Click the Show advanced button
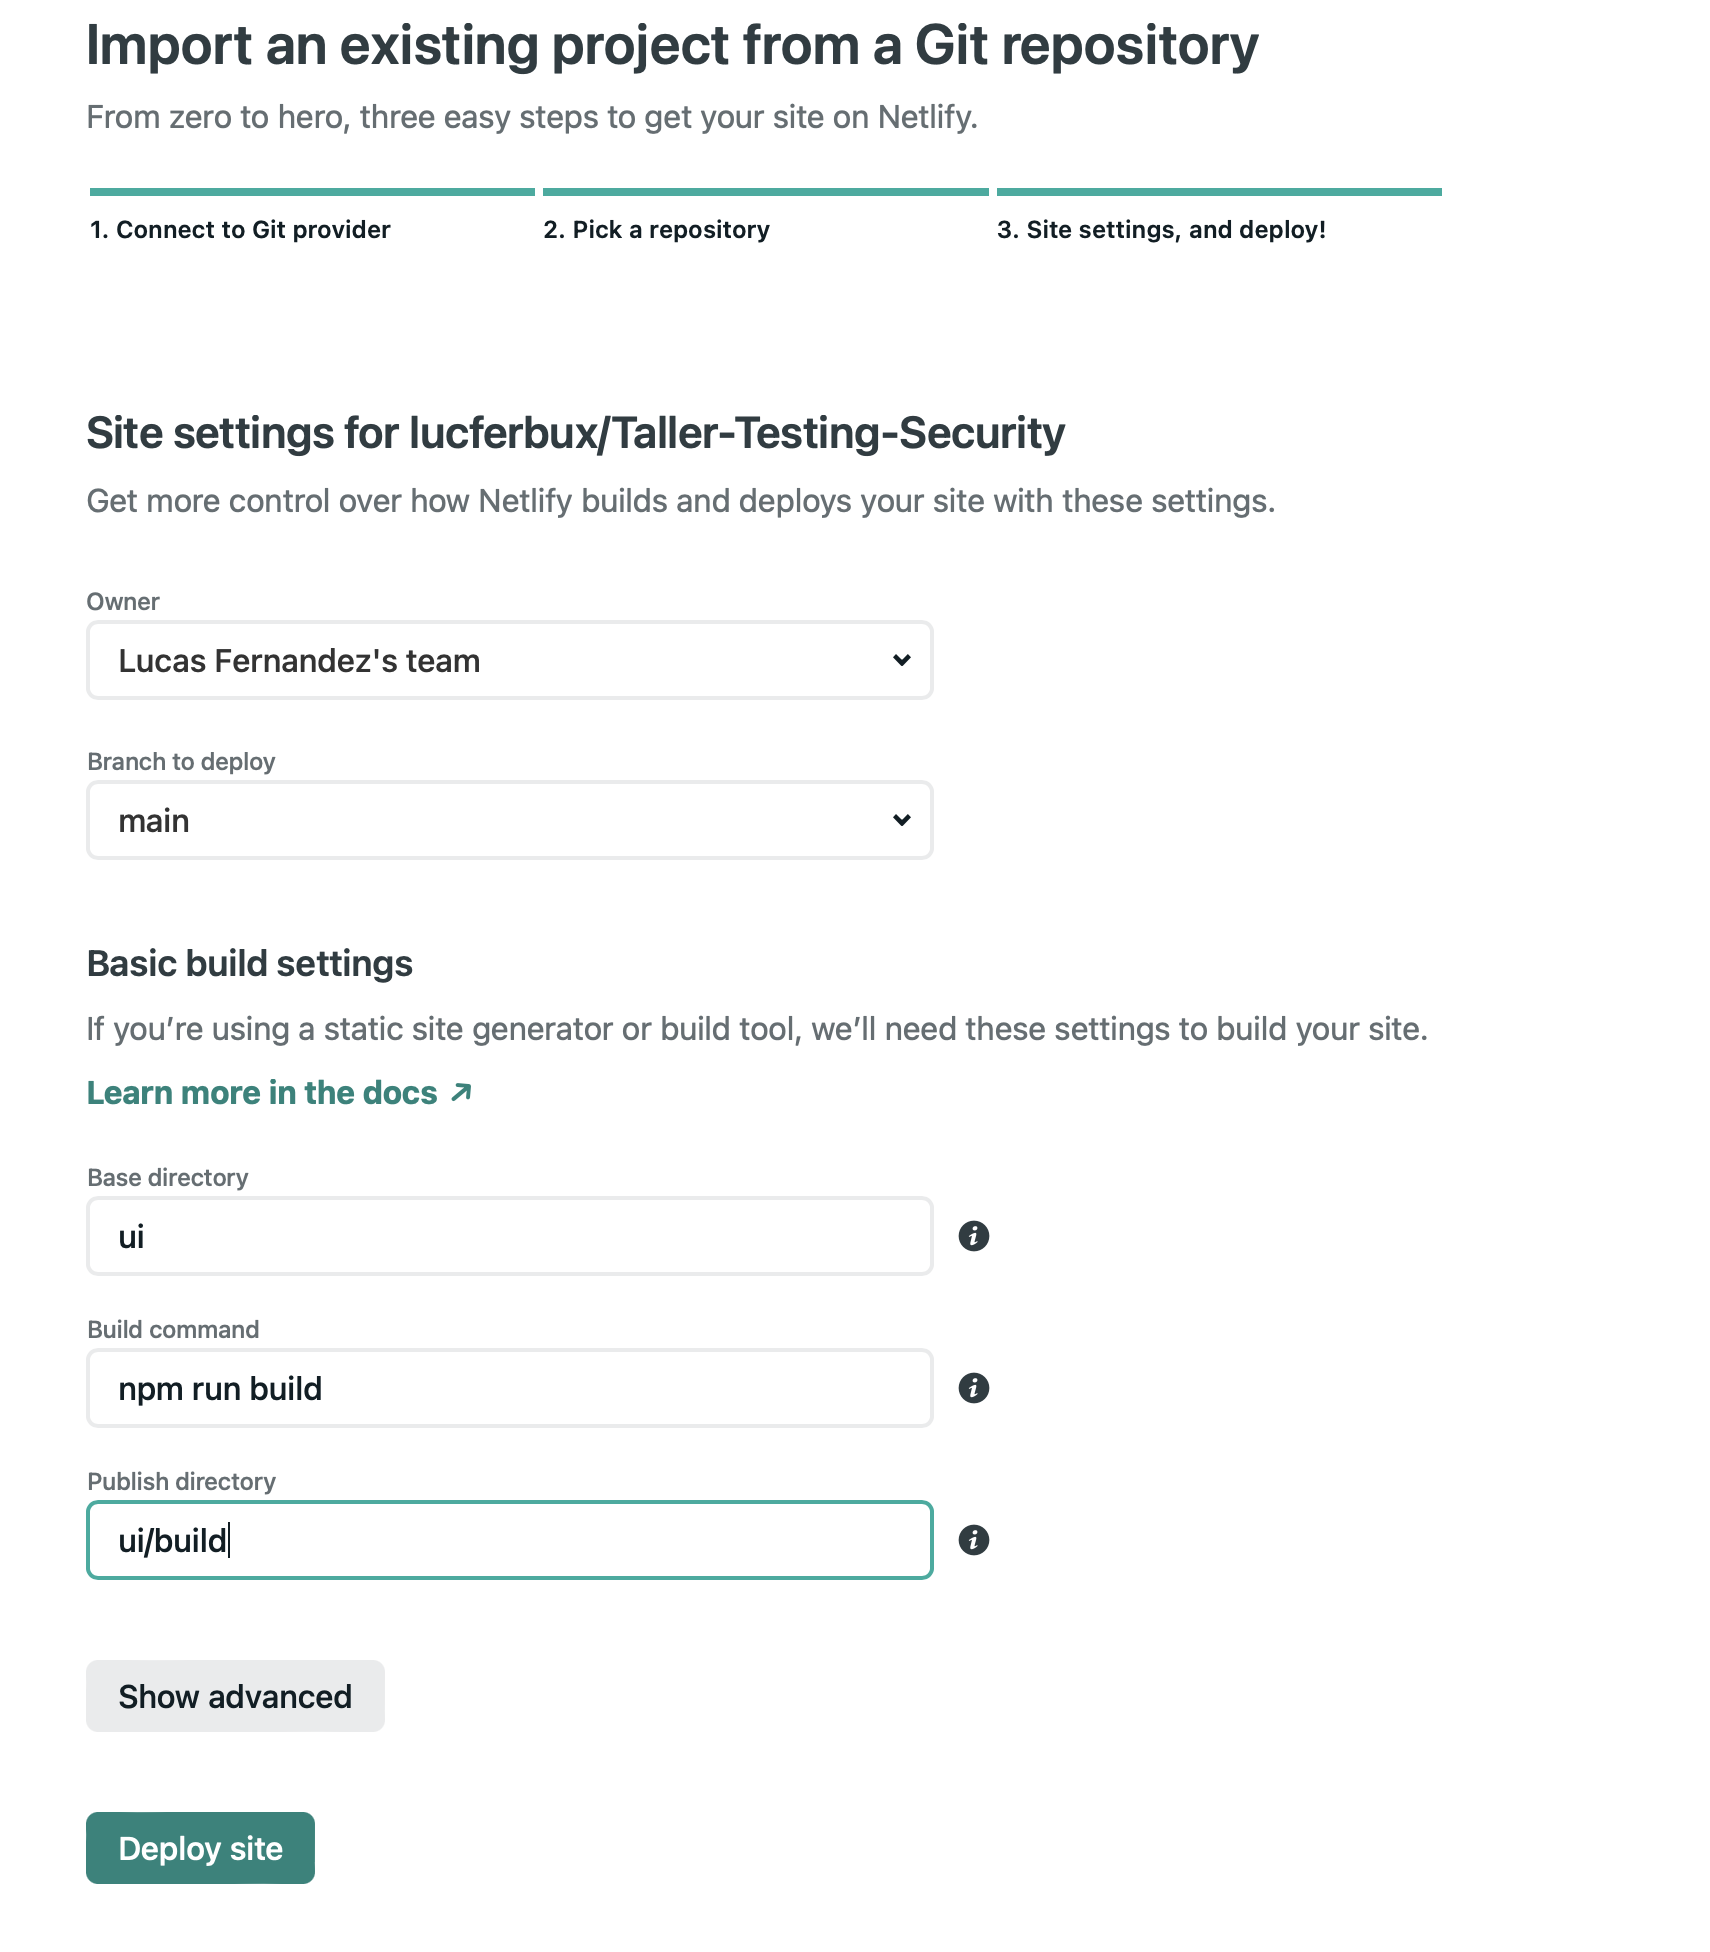 click(235, 1695)
